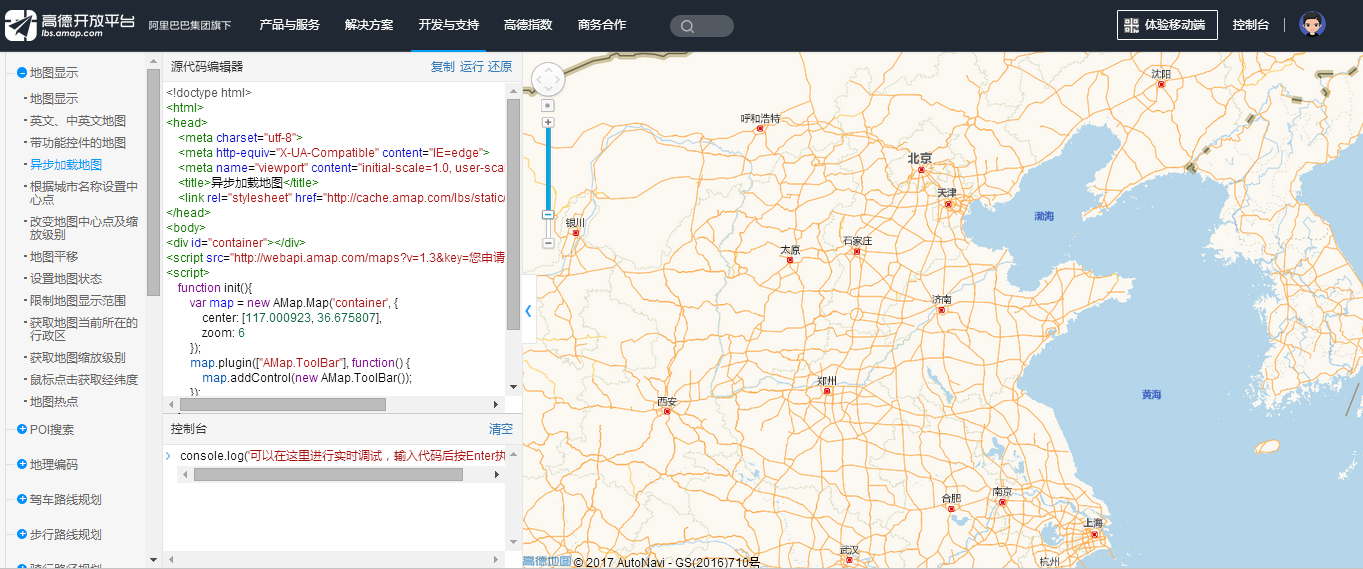Expand the 步行路线规划 section
This screenshot has height=569, width=1363.
pos(59,535)
